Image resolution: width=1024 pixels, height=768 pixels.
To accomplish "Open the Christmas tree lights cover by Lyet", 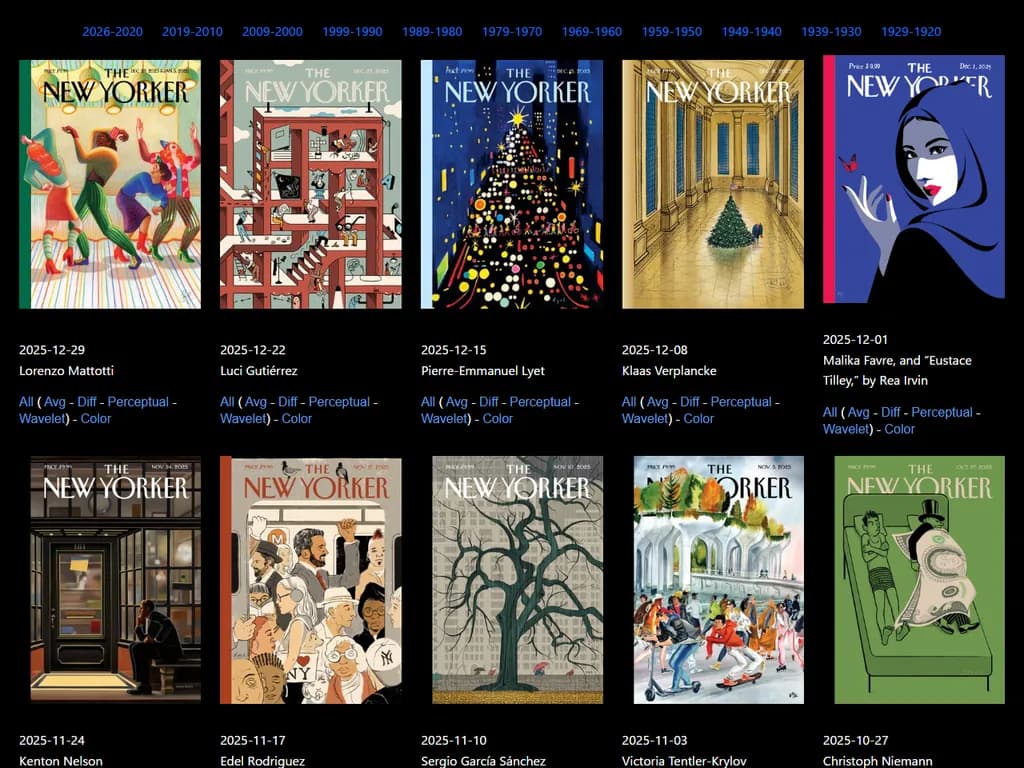I will tap(512, 184).
